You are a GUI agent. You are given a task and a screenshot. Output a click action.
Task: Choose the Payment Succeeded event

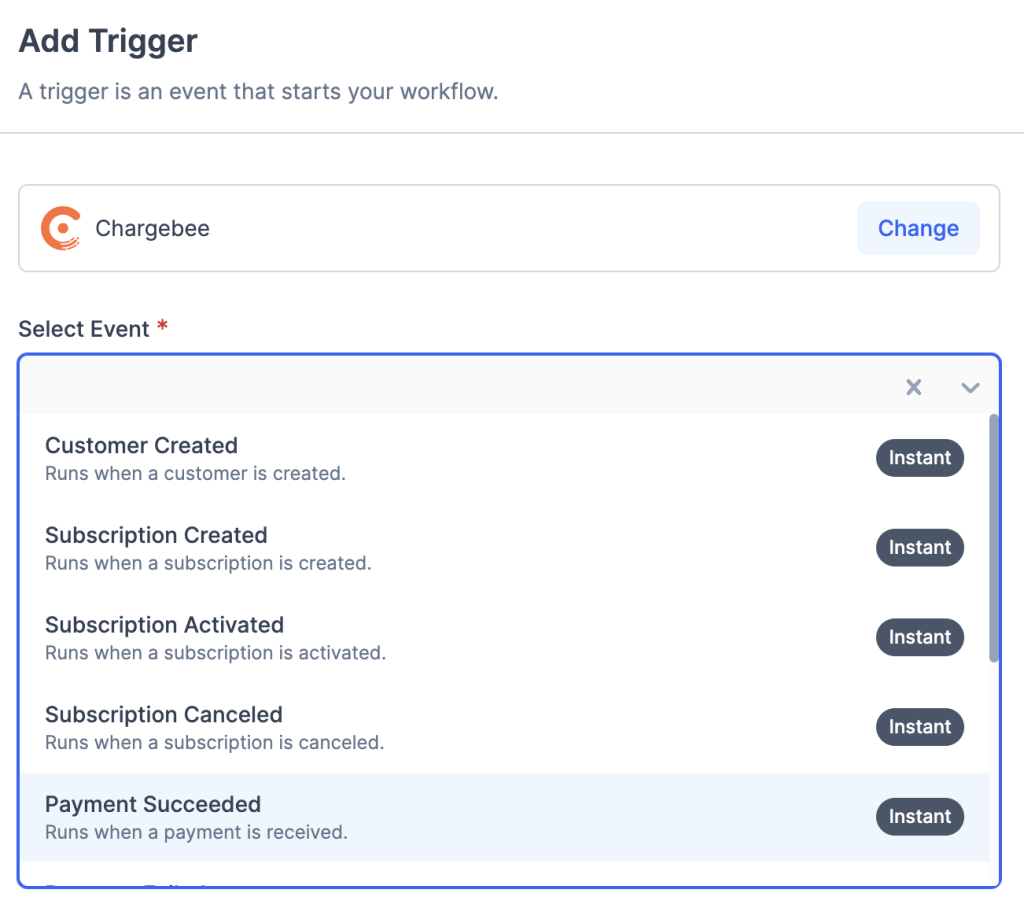(153, 805)
